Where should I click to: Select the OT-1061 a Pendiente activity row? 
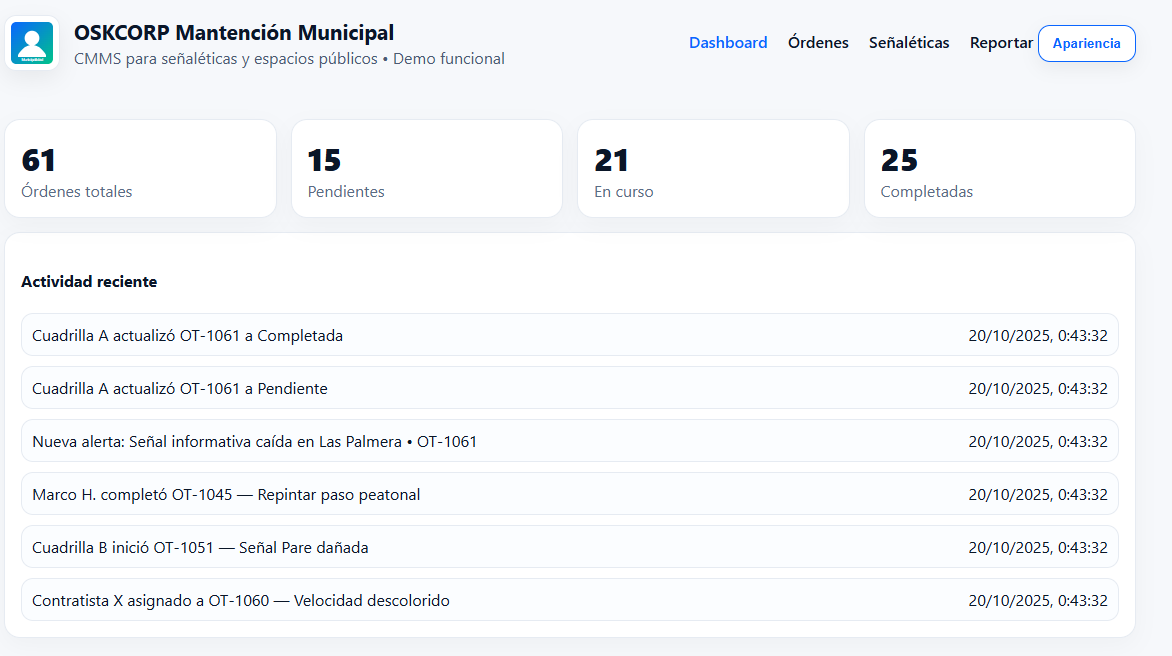(x=569, y=388)
